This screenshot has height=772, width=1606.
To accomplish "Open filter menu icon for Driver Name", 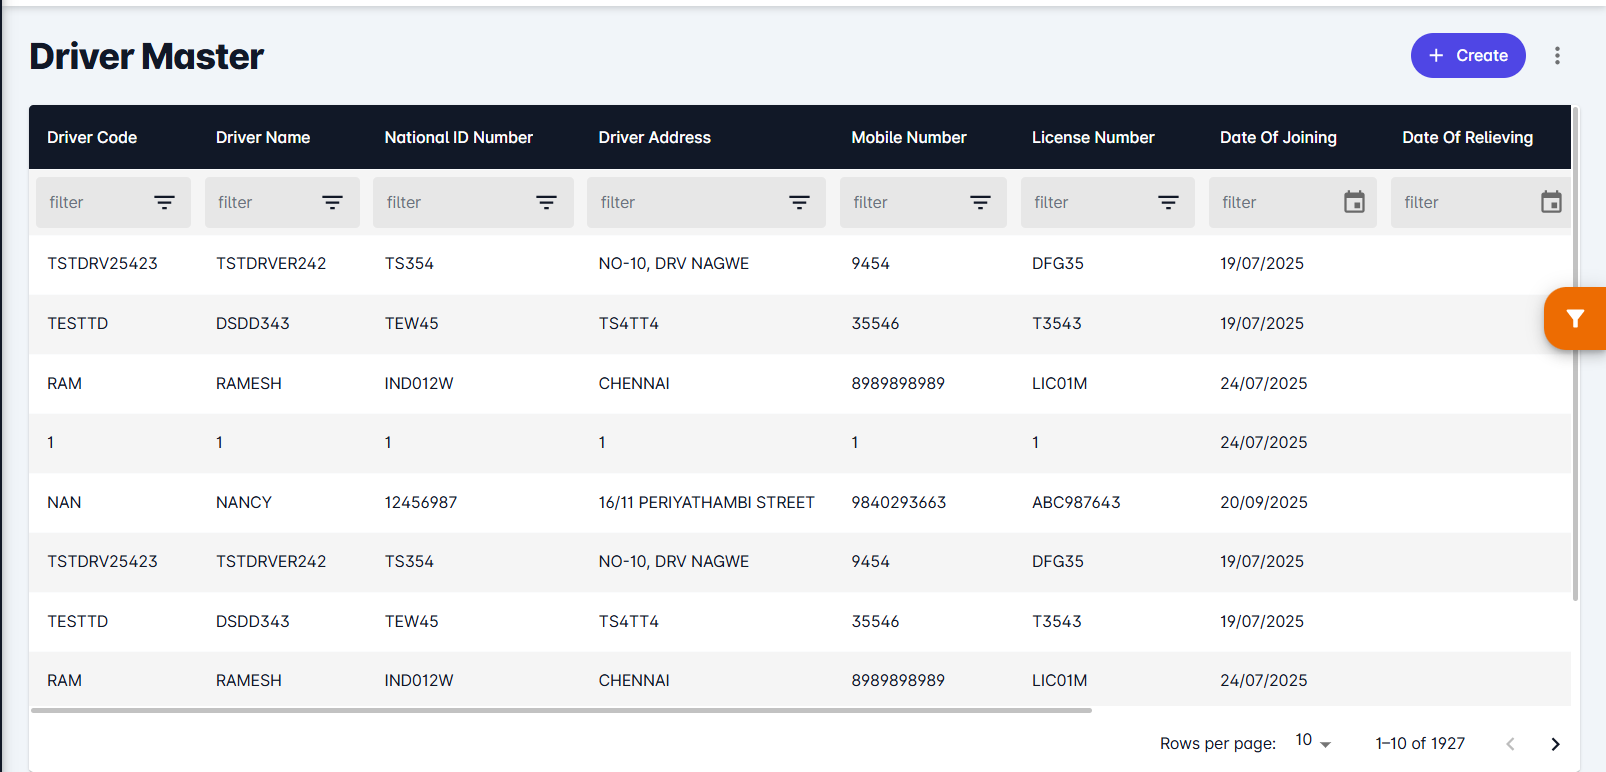I will pyautogui.click(x=332, y=202).
